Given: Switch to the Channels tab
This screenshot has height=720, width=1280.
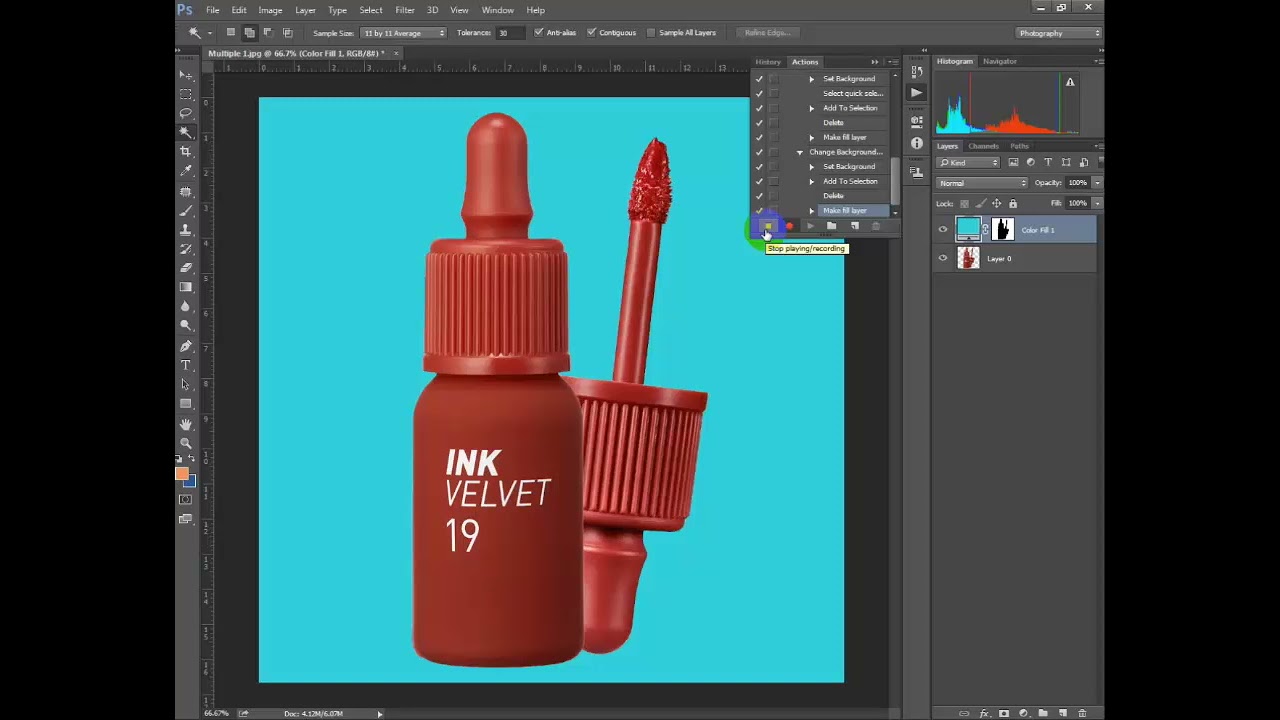Looking at the screenshot, I should click(x=983, y=146).
